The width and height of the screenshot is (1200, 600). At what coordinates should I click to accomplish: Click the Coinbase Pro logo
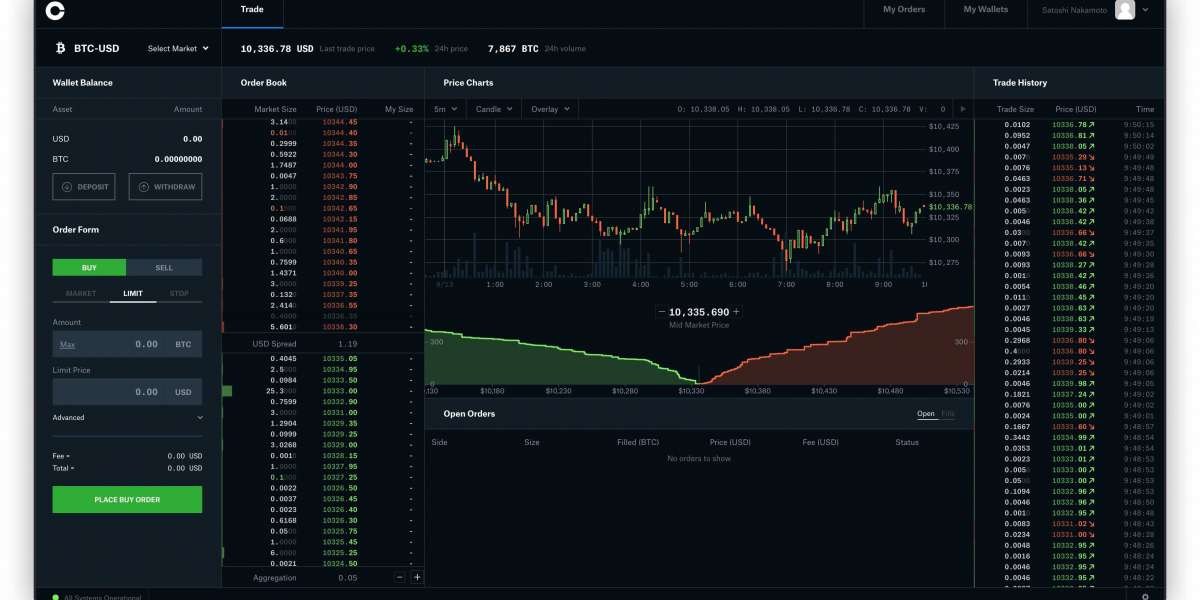click(x=56, y=11)
